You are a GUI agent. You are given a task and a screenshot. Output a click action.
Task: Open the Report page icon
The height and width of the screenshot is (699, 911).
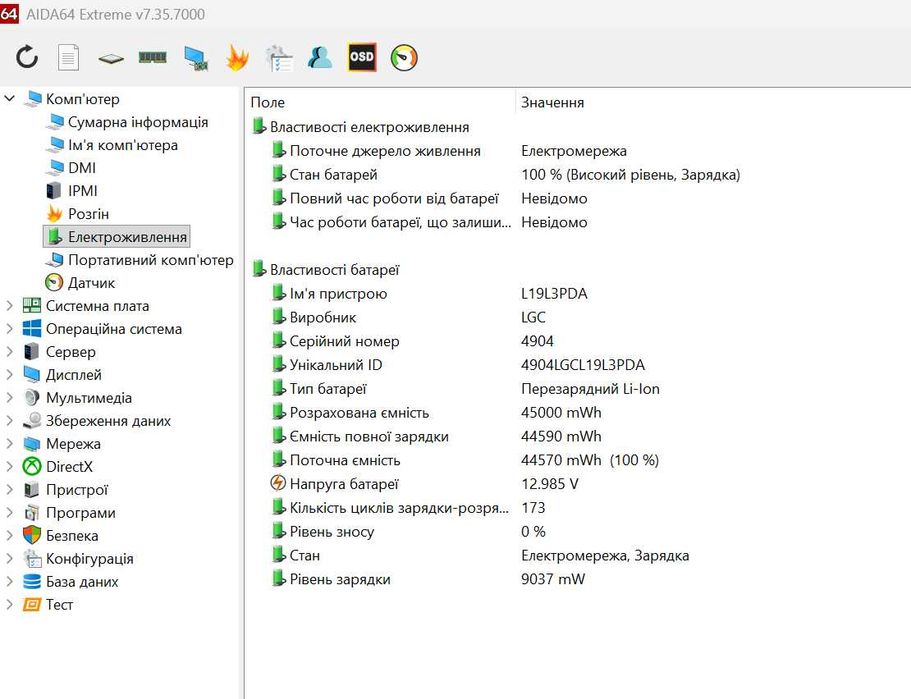point(68,58)
